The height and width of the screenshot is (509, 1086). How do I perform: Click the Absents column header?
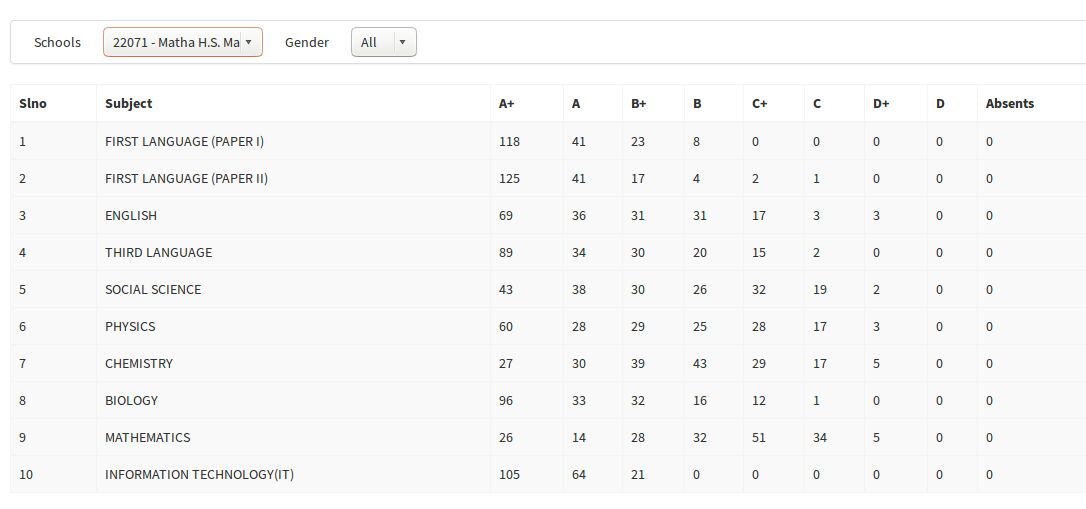(1010, 103)
